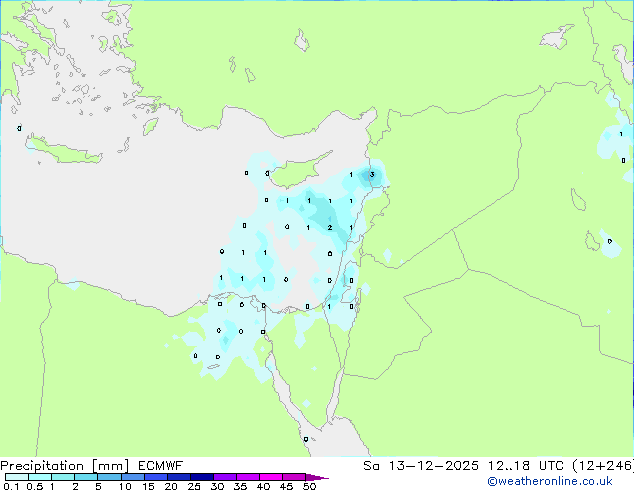Screen dimensions: 634x490
Task: Select the '10' legend scale label
Action: click(125, 486)
